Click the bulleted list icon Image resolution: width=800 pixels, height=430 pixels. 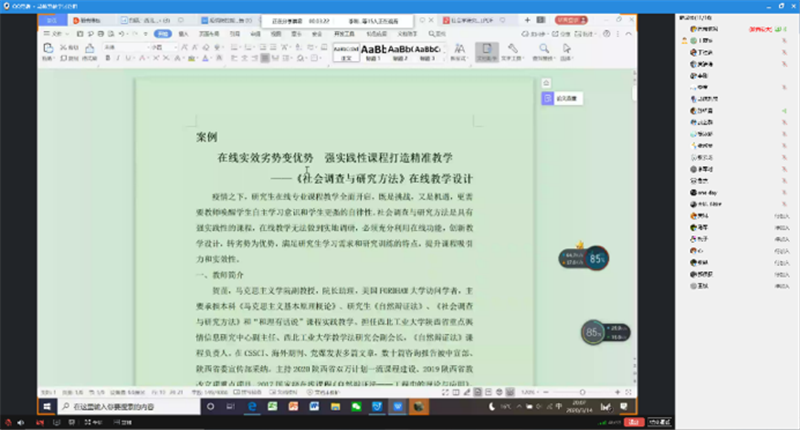point(234,47)
